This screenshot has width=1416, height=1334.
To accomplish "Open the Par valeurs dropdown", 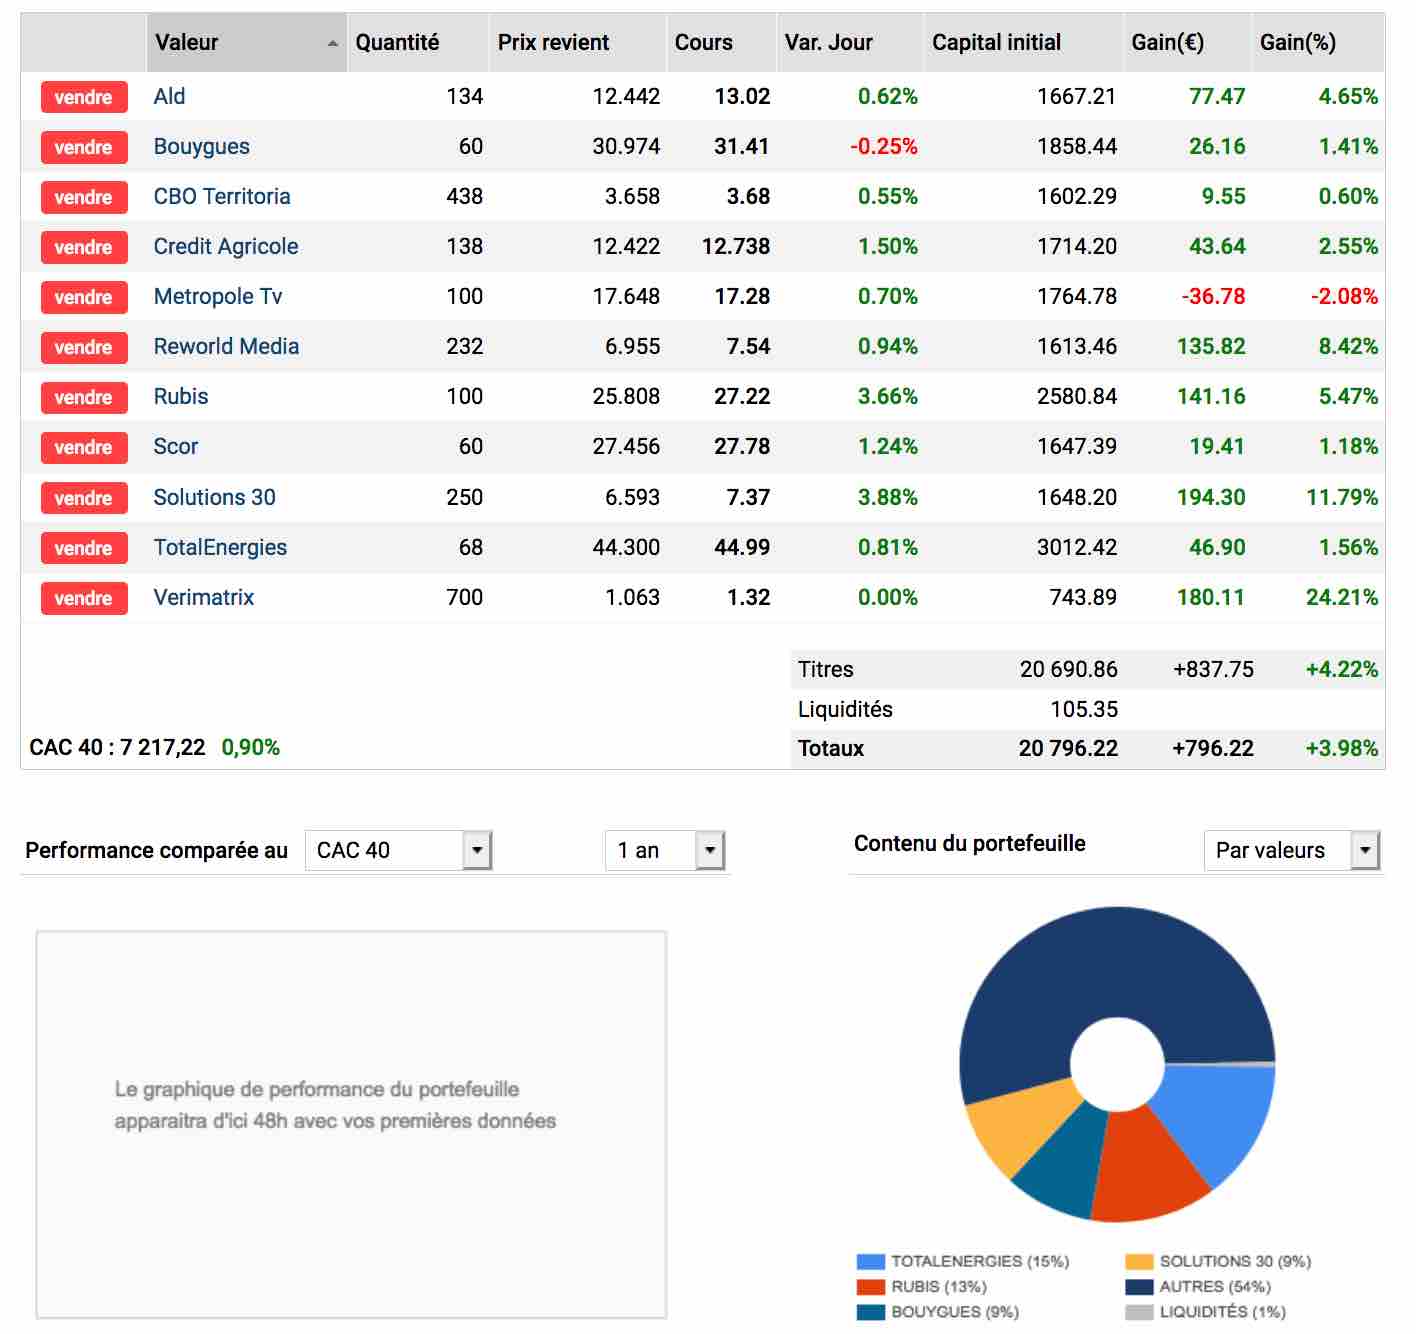I will click(1292, 850).
